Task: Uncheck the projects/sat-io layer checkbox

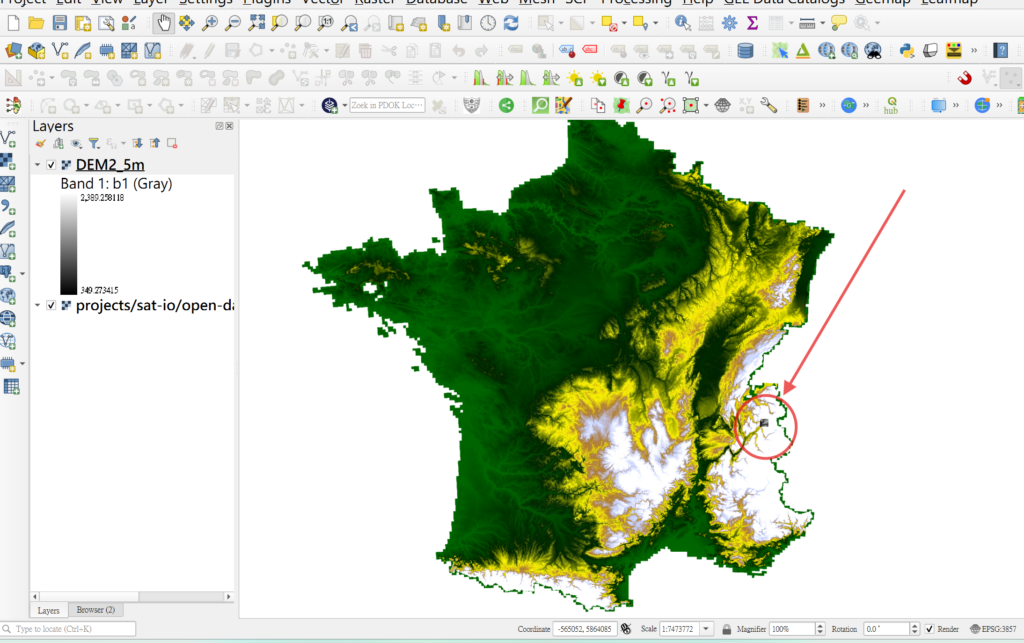Action: point(51,305)
